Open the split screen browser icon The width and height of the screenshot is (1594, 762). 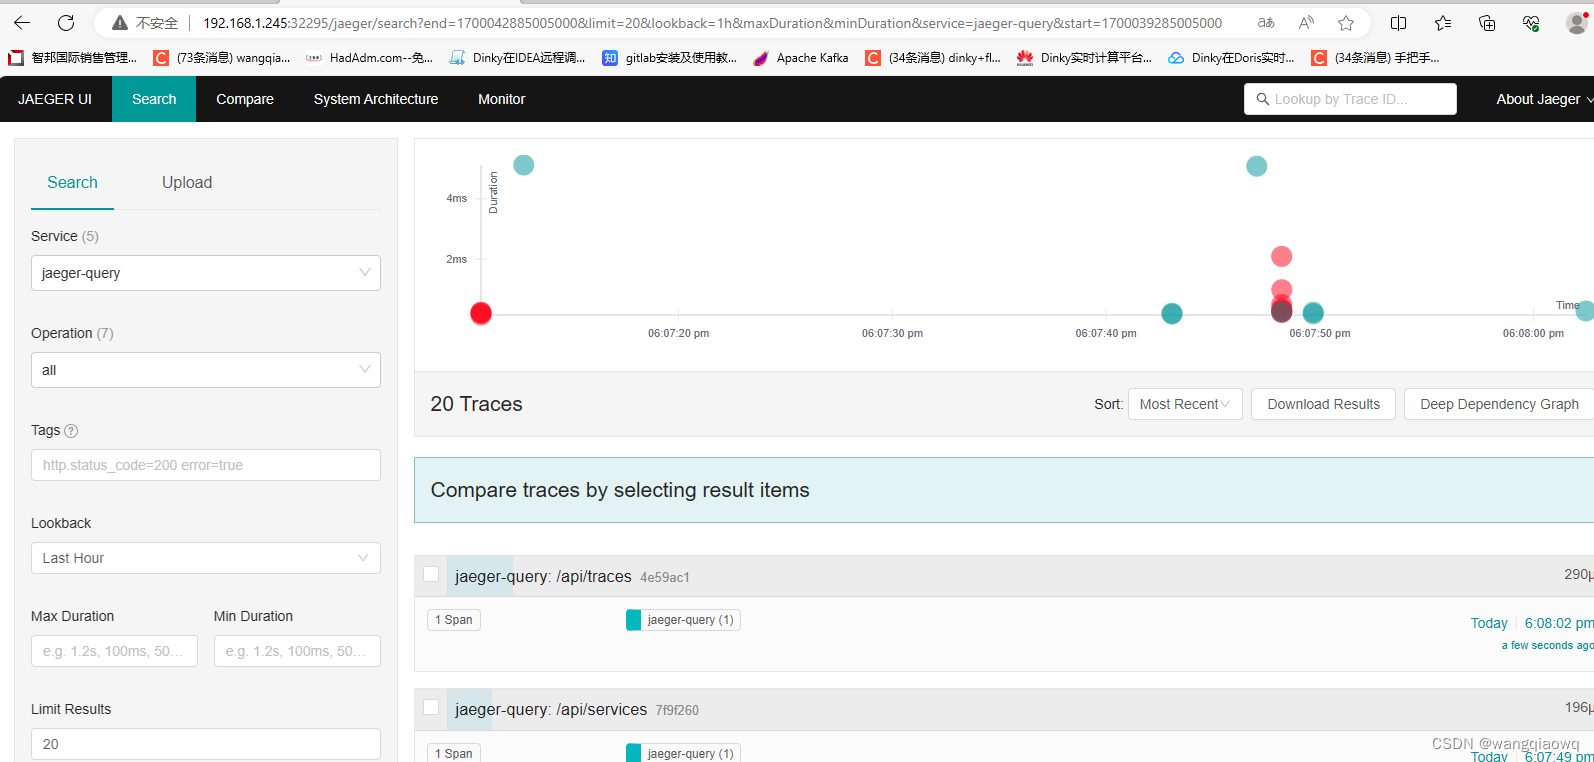[x=1399, y=23]
